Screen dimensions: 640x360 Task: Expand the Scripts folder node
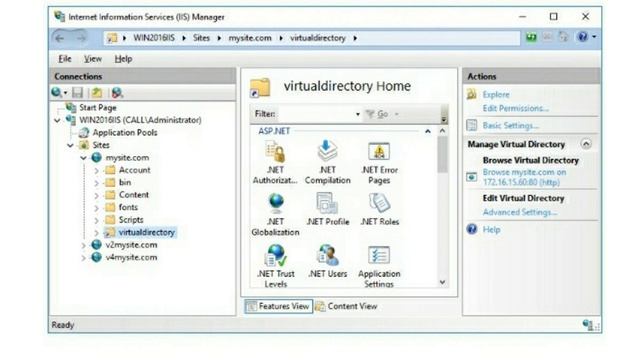click(96, 220)
